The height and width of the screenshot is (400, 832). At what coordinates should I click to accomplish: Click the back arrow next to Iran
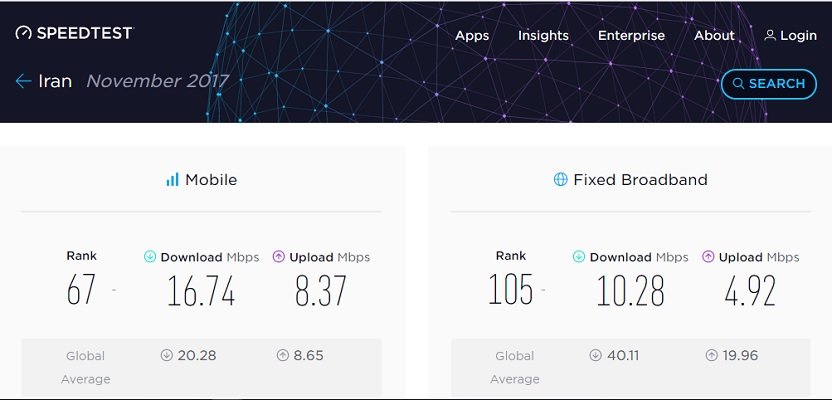tap(24, 81)
